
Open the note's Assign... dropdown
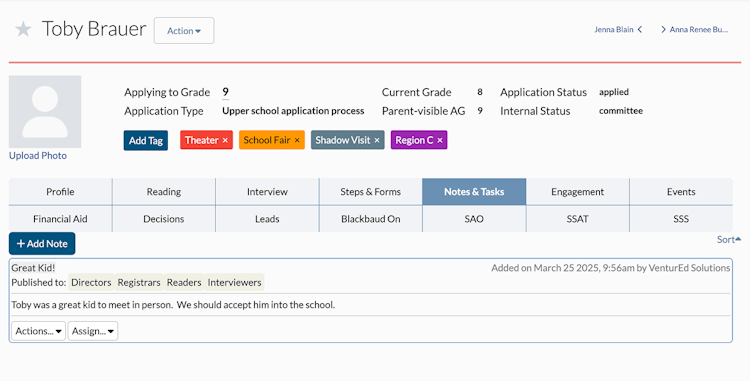pos(93,331)
